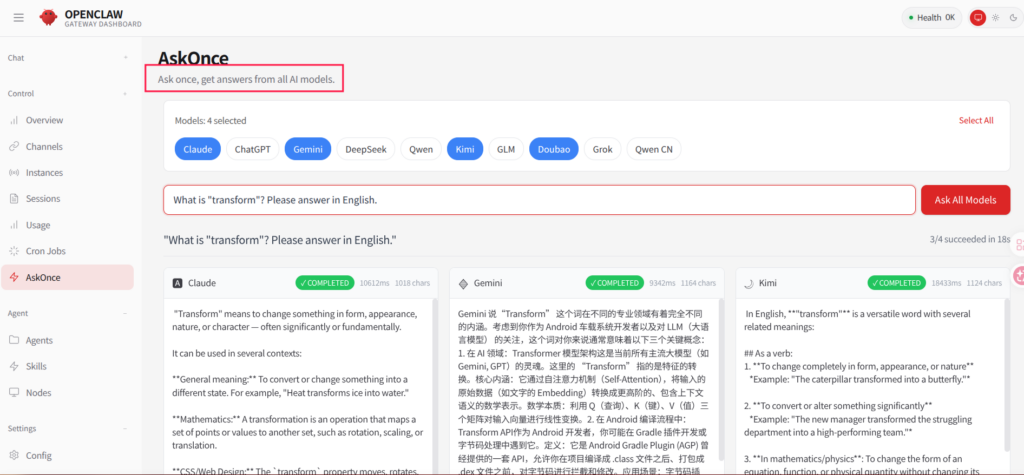Click the Kimi COMPLETED status badge
The image size is (1024, 475).
tap(897, 283)
